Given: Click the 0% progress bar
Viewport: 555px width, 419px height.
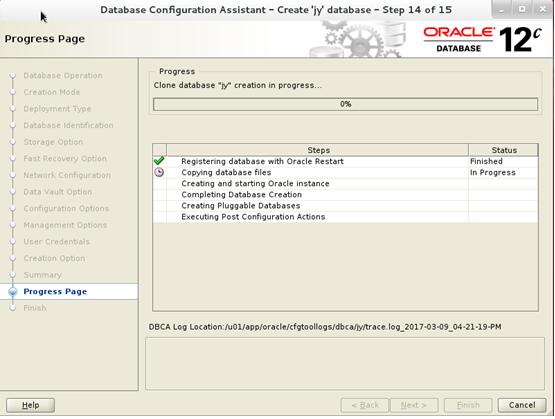Looking at the screenshot, I should pos(345,104).
